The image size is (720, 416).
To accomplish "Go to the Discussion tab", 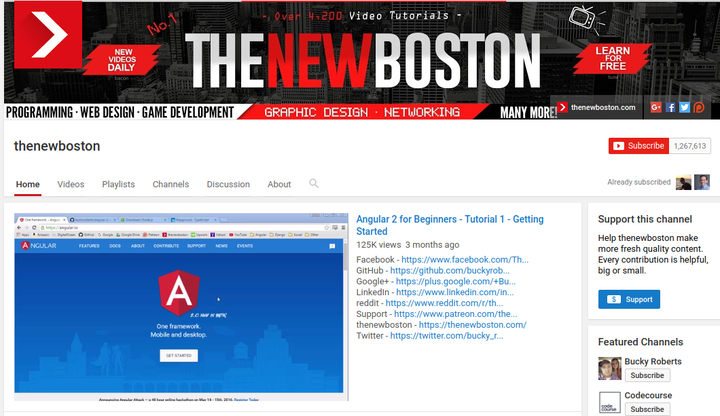I will point(228,184).
